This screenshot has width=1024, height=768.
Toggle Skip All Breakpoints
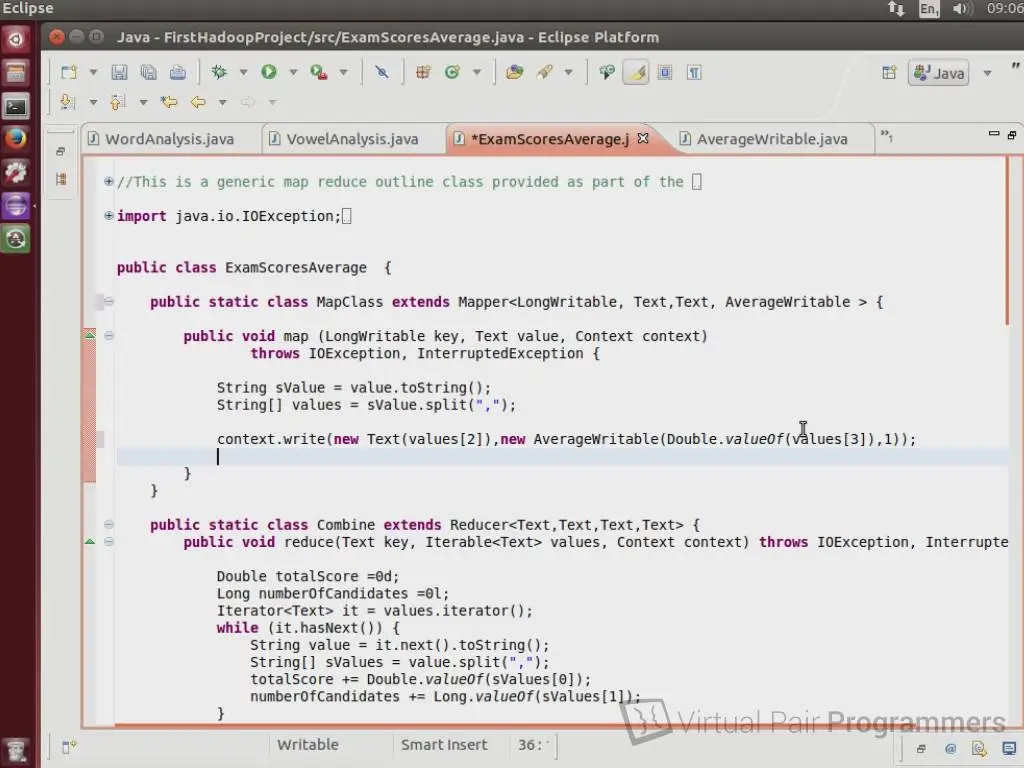tap(382, 72)
